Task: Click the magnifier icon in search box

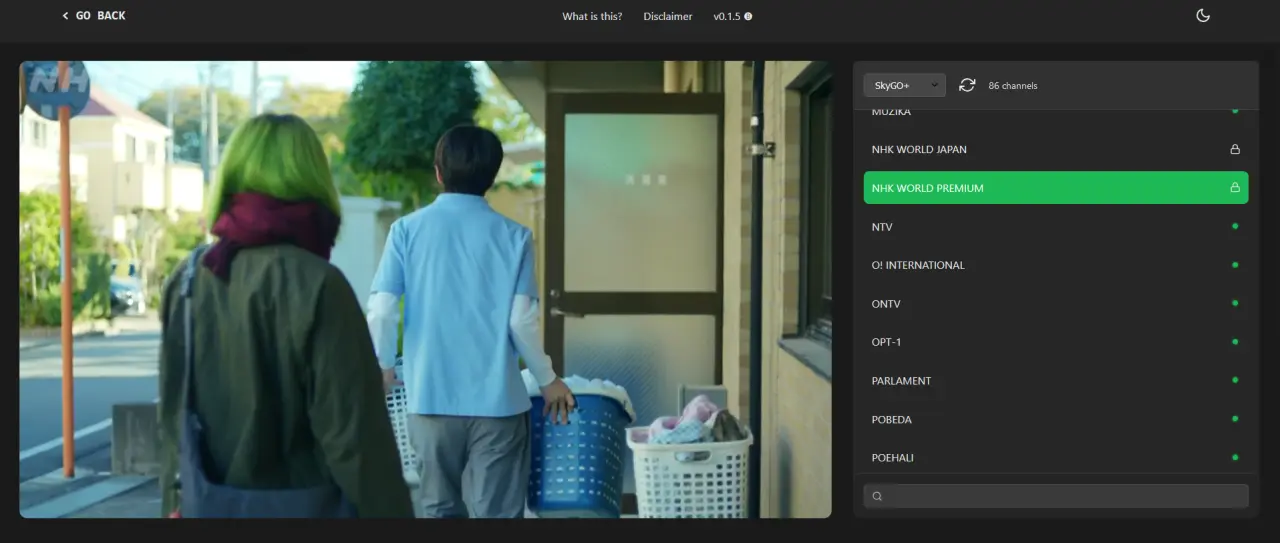Action: [x=877, y=496]
